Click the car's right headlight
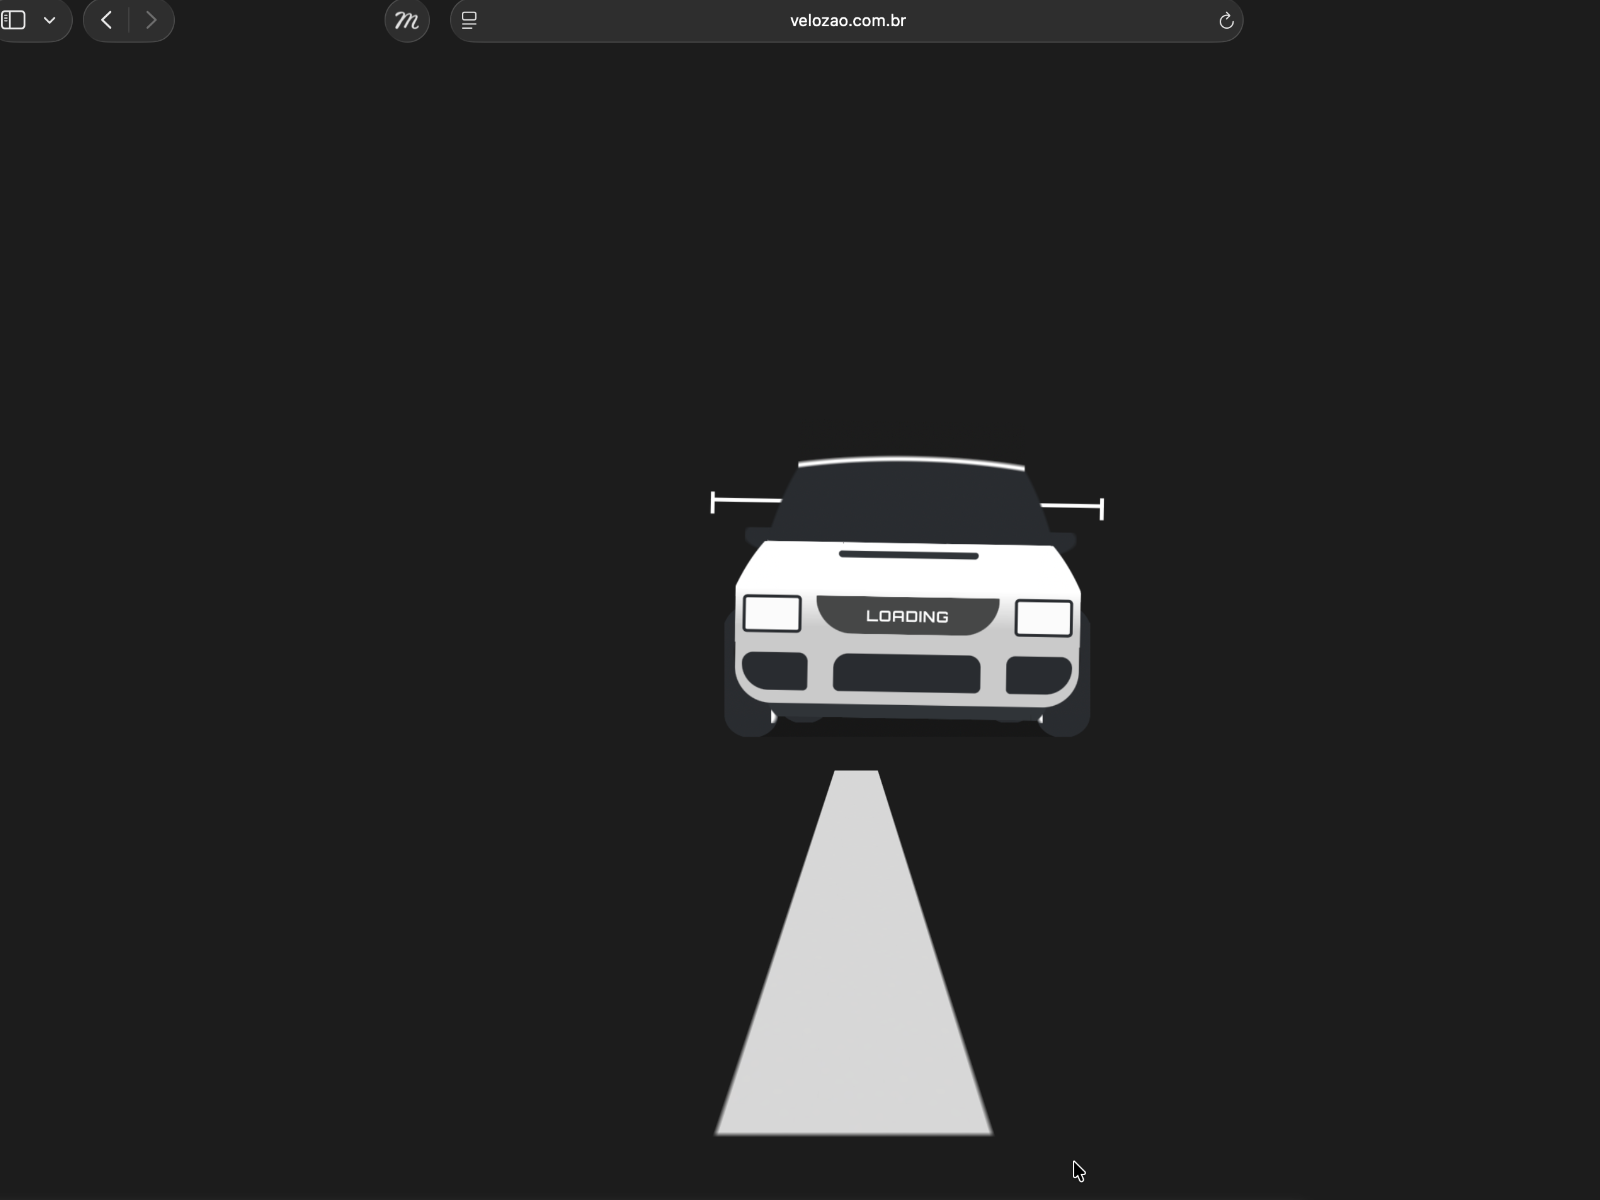The width and height of the screenshot is (1600, 1200). click(1044, 617)
